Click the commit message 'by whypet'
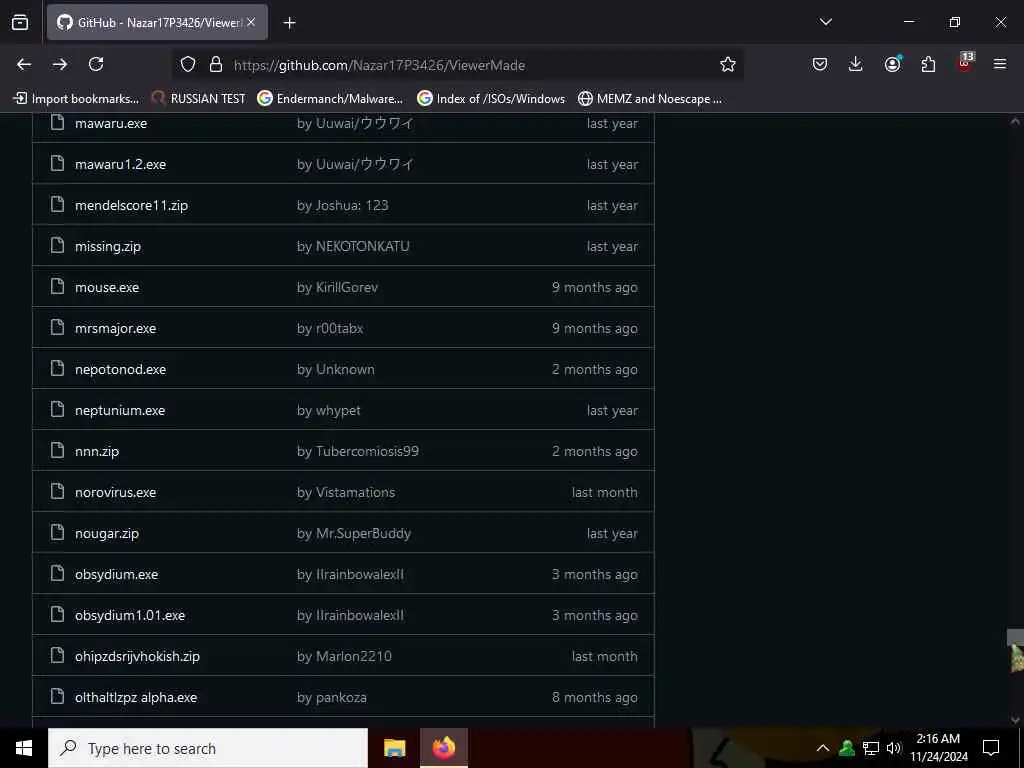Viewport: 1024px width, 768px height. coord(328,411)
